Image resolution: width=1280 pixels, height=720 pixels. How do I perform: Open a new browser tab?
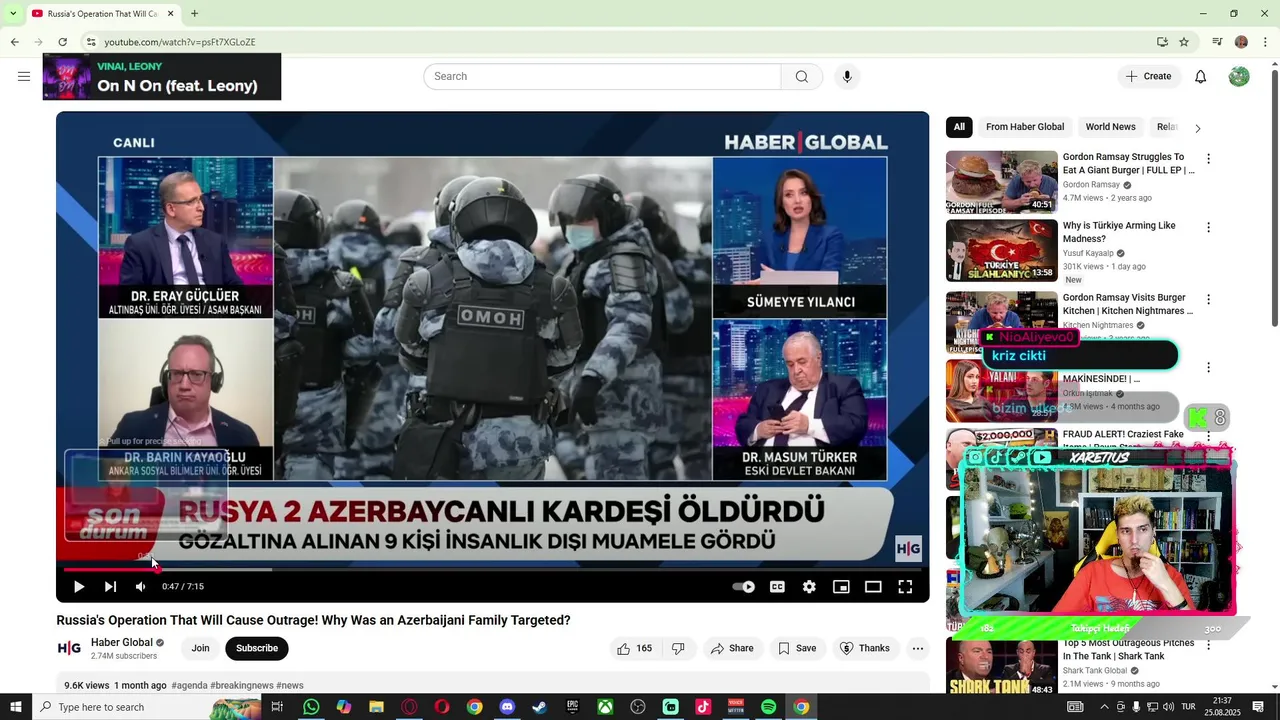coord(194,14)
